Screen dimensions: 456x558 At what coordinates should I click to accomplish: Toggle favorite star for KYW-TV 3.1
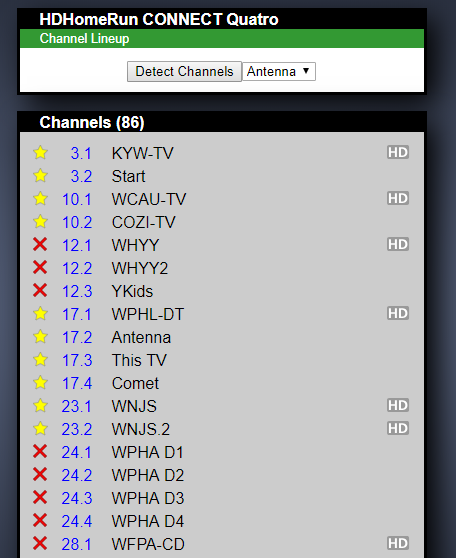[x=40, y=153]
